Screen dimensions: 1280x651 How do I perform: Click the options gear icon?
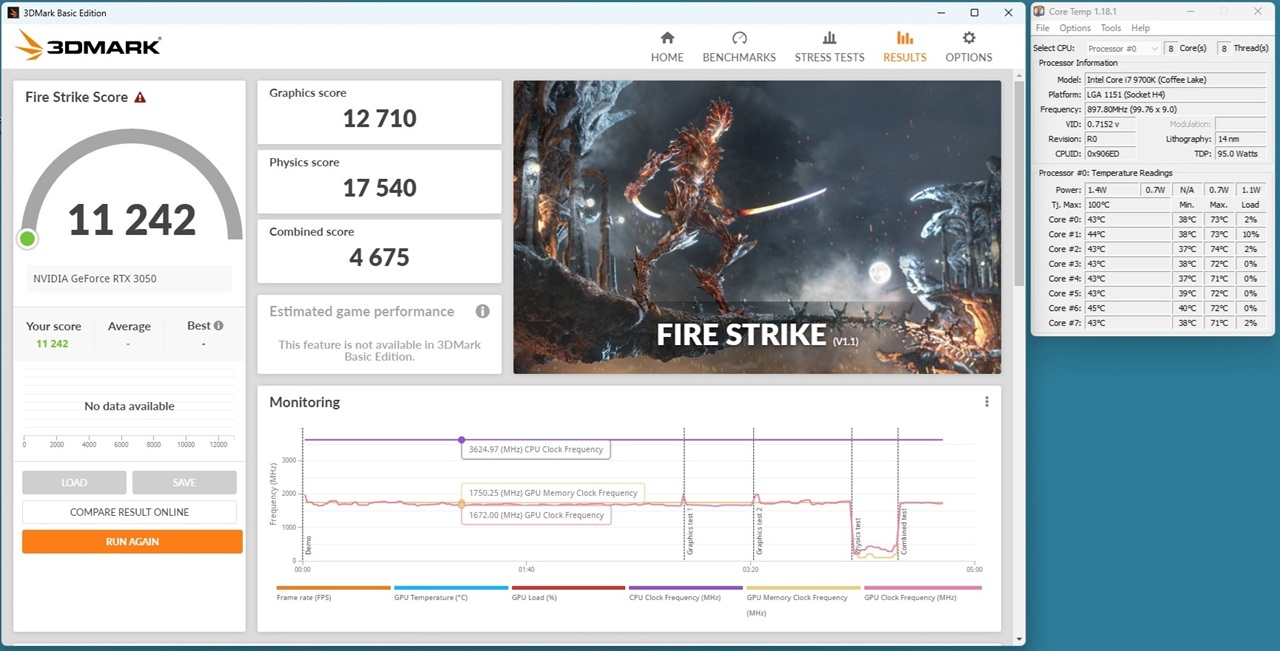tap(968, 38)
